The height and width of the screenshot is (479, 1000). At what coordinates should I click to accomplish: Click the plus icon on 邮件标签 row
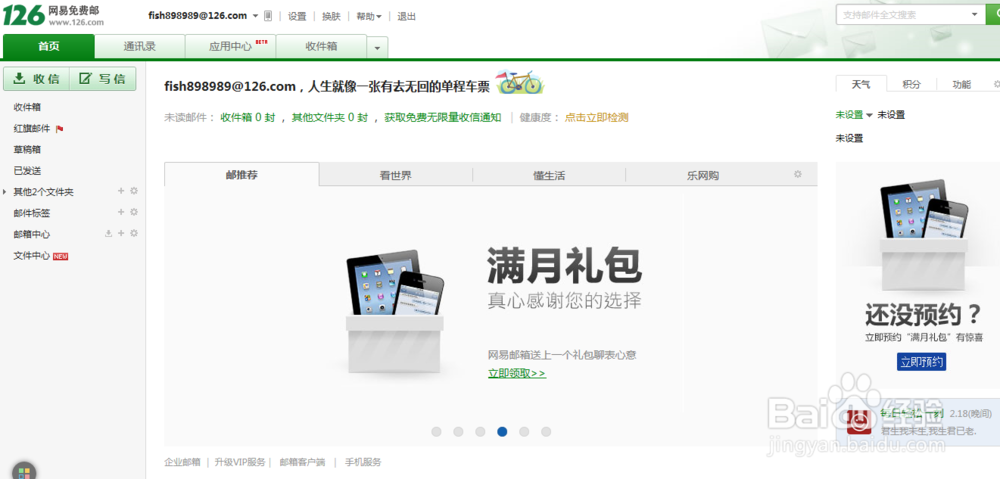click(x=121, y=212)
